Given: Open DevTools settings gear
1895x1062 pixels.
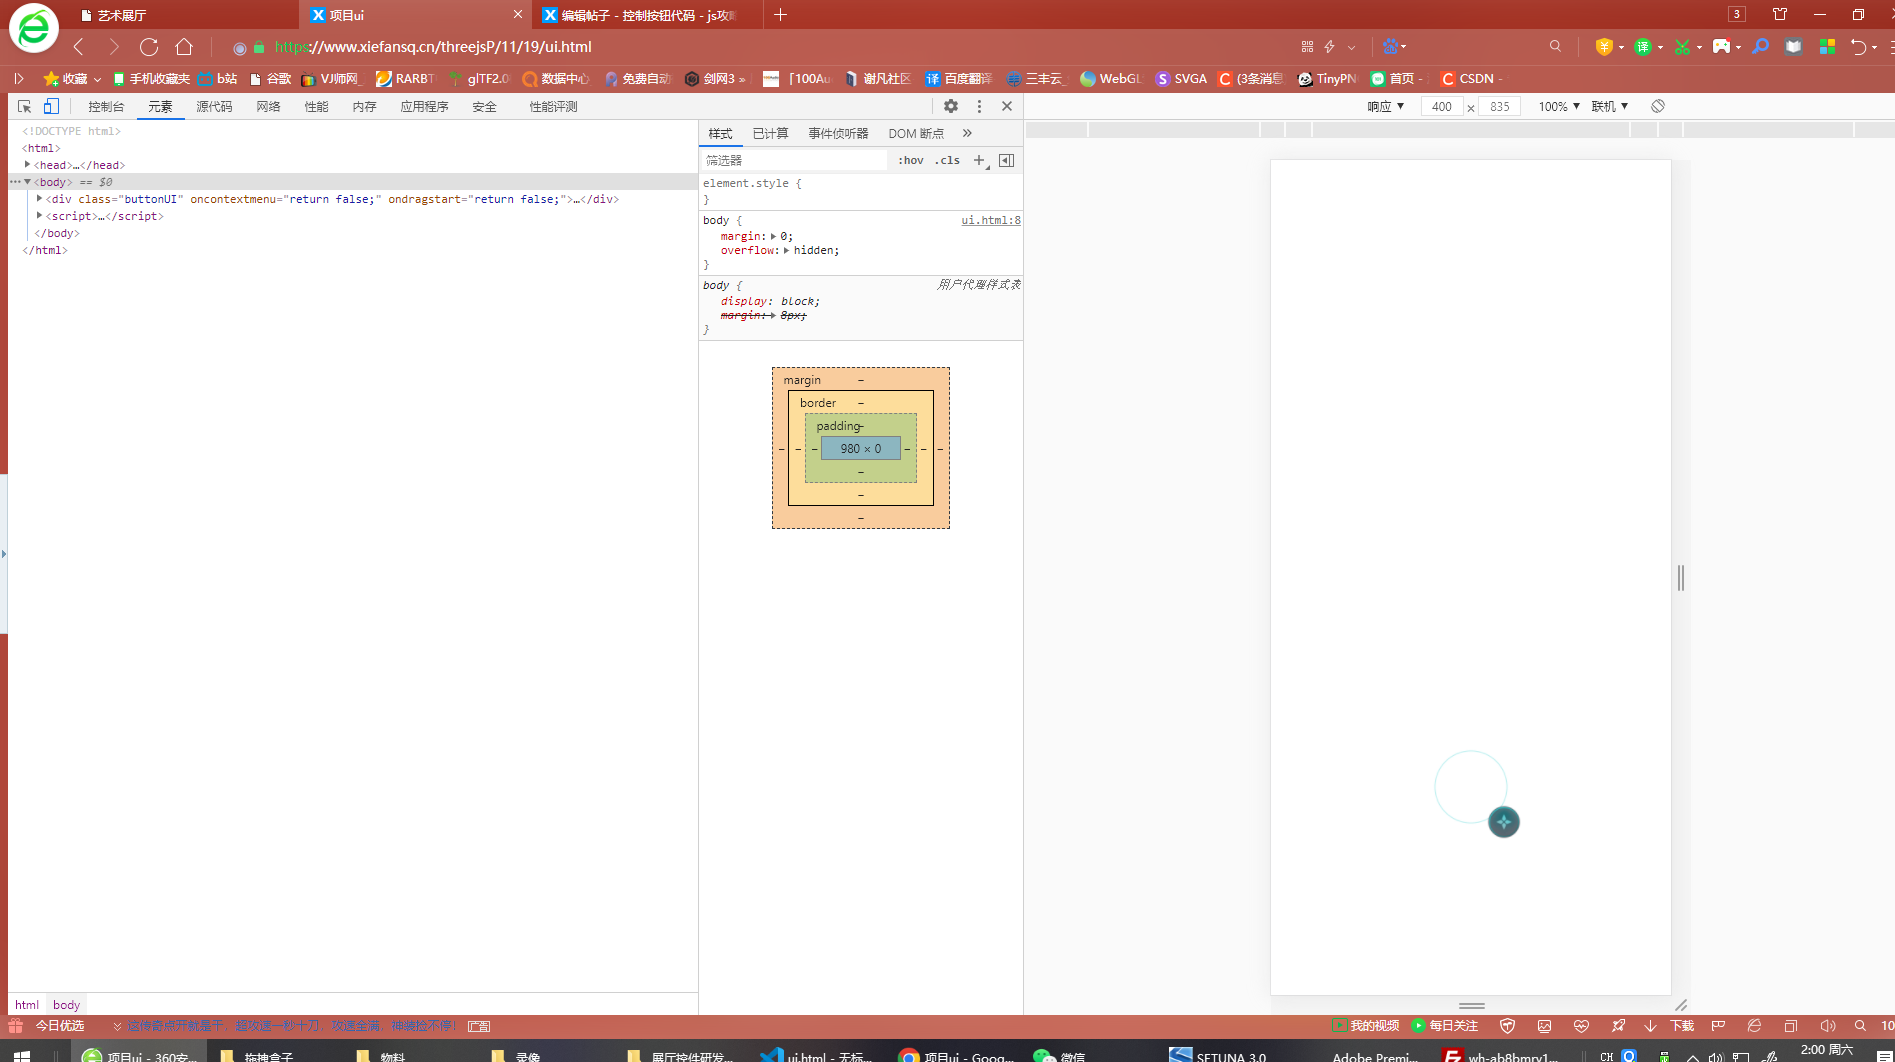Looking at the screenshot, I should click(951, 106).
